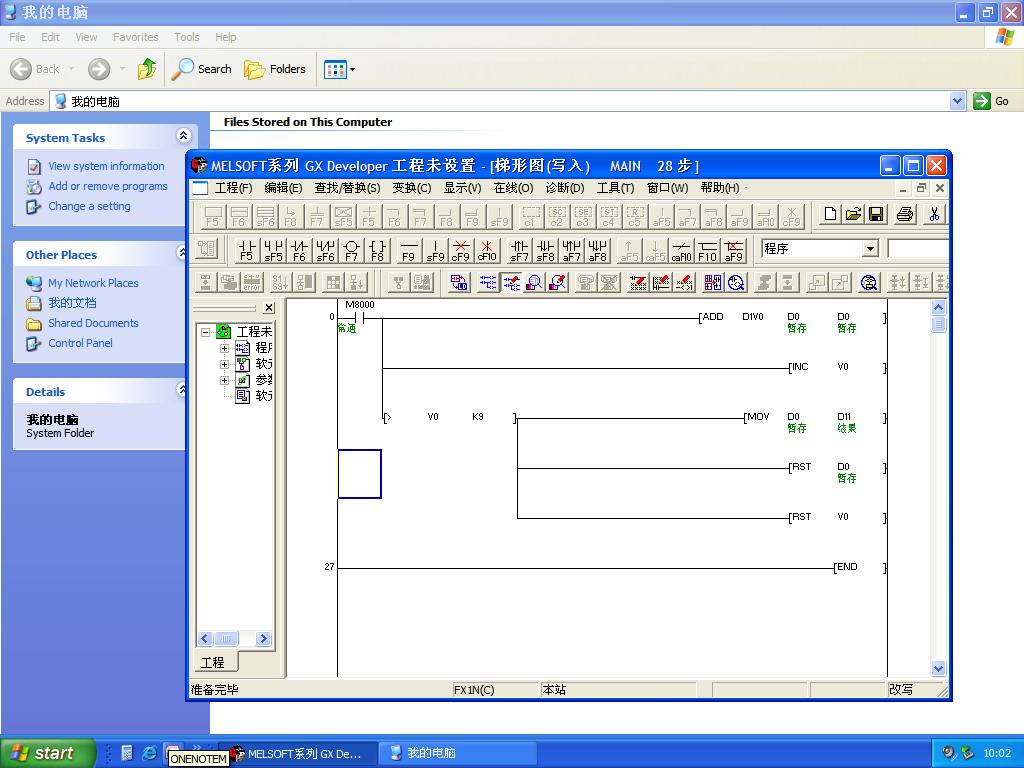
Task: Insert application instruction (F8) brackets icon
Action: 377,250
